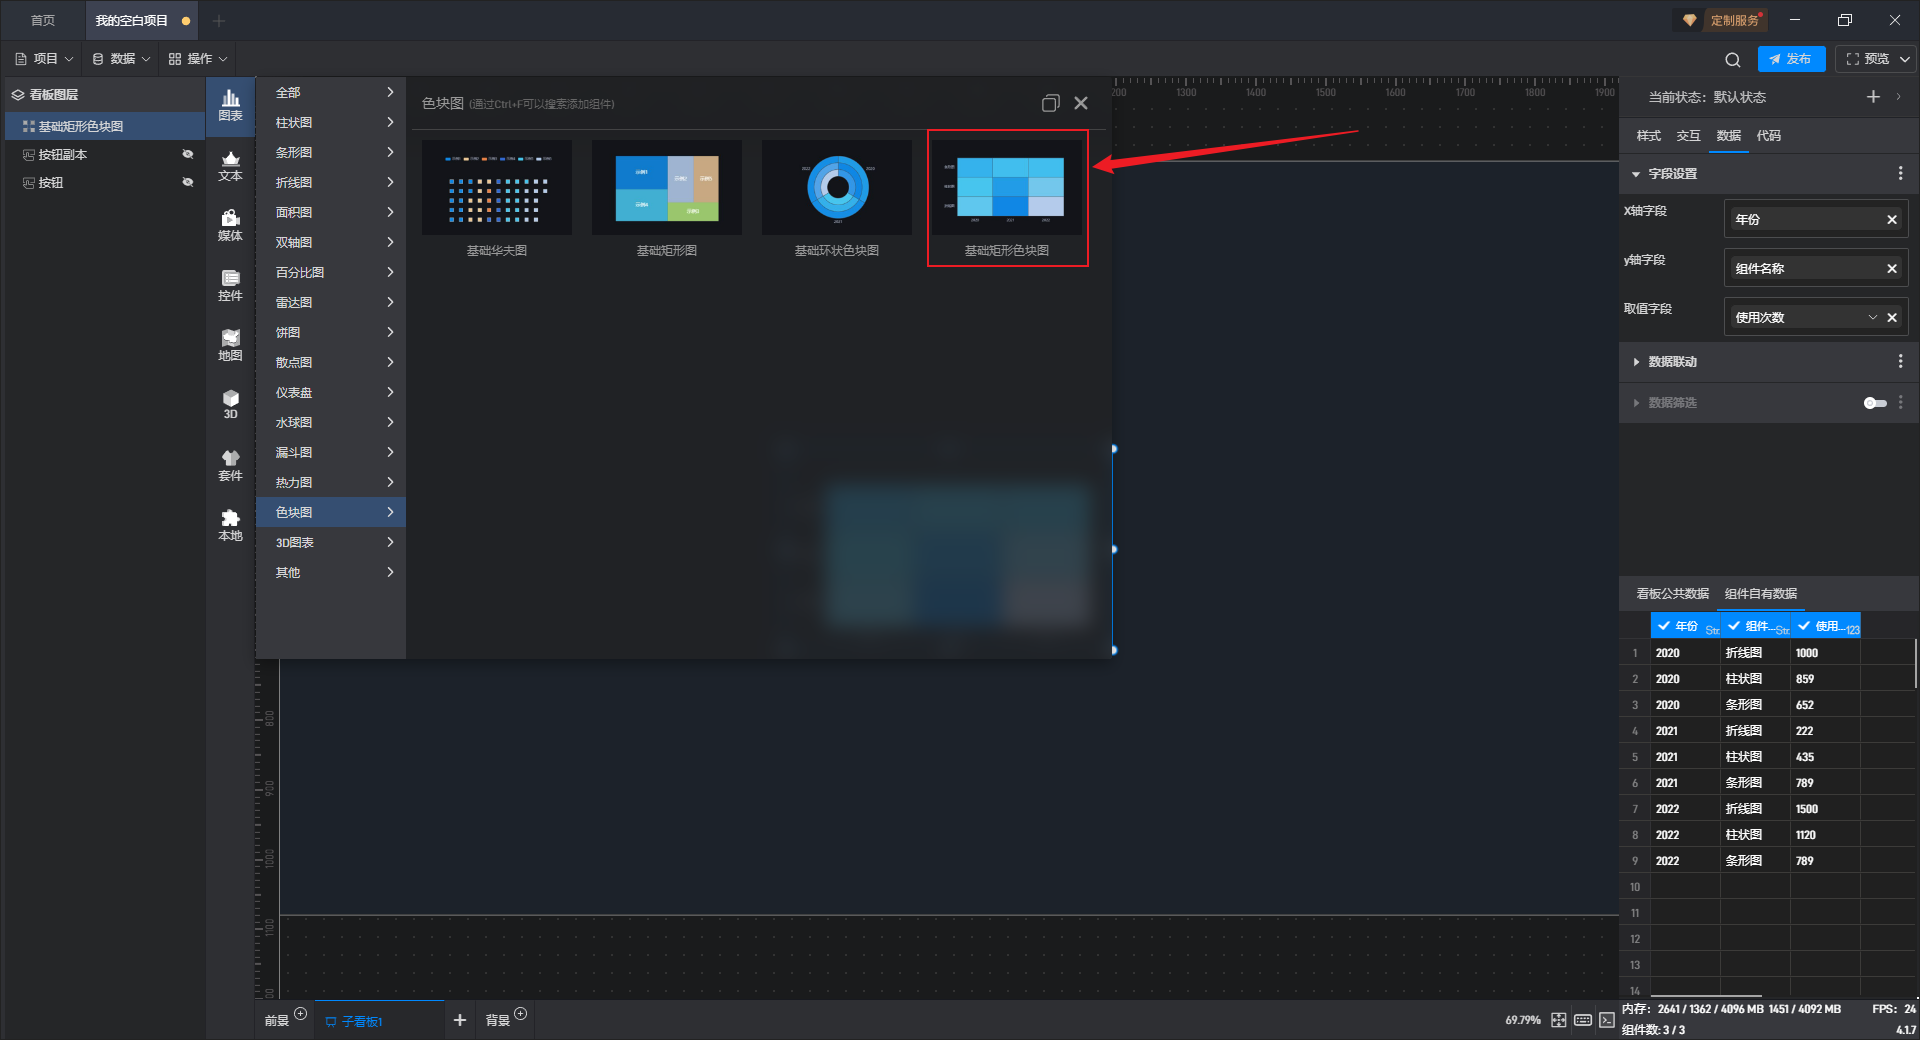This screenshot has width=1920, height=1040.
Task: Click the data cell with value 1500
Action: (x=1824, y=809)
